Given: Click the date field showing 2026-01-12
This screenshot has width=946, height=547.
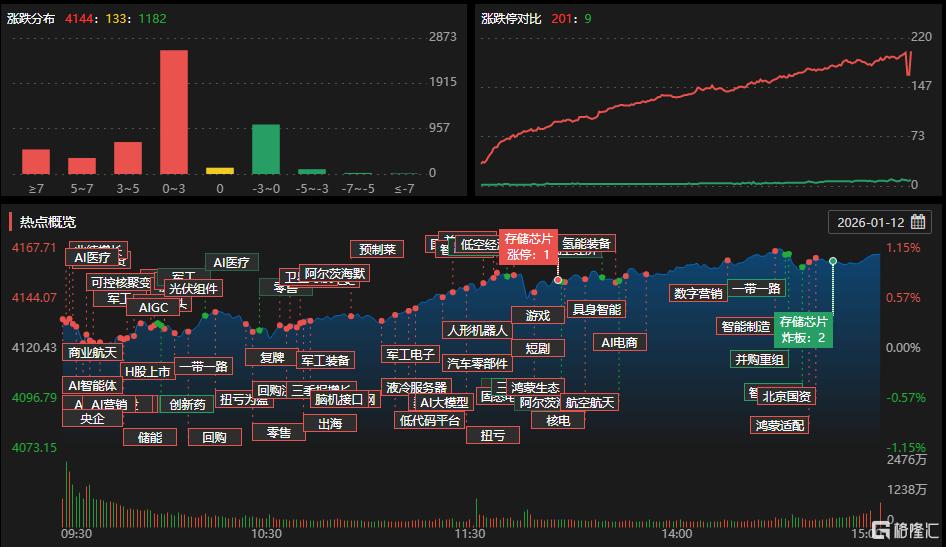Looking at the screenshot, I should [870, 222].
